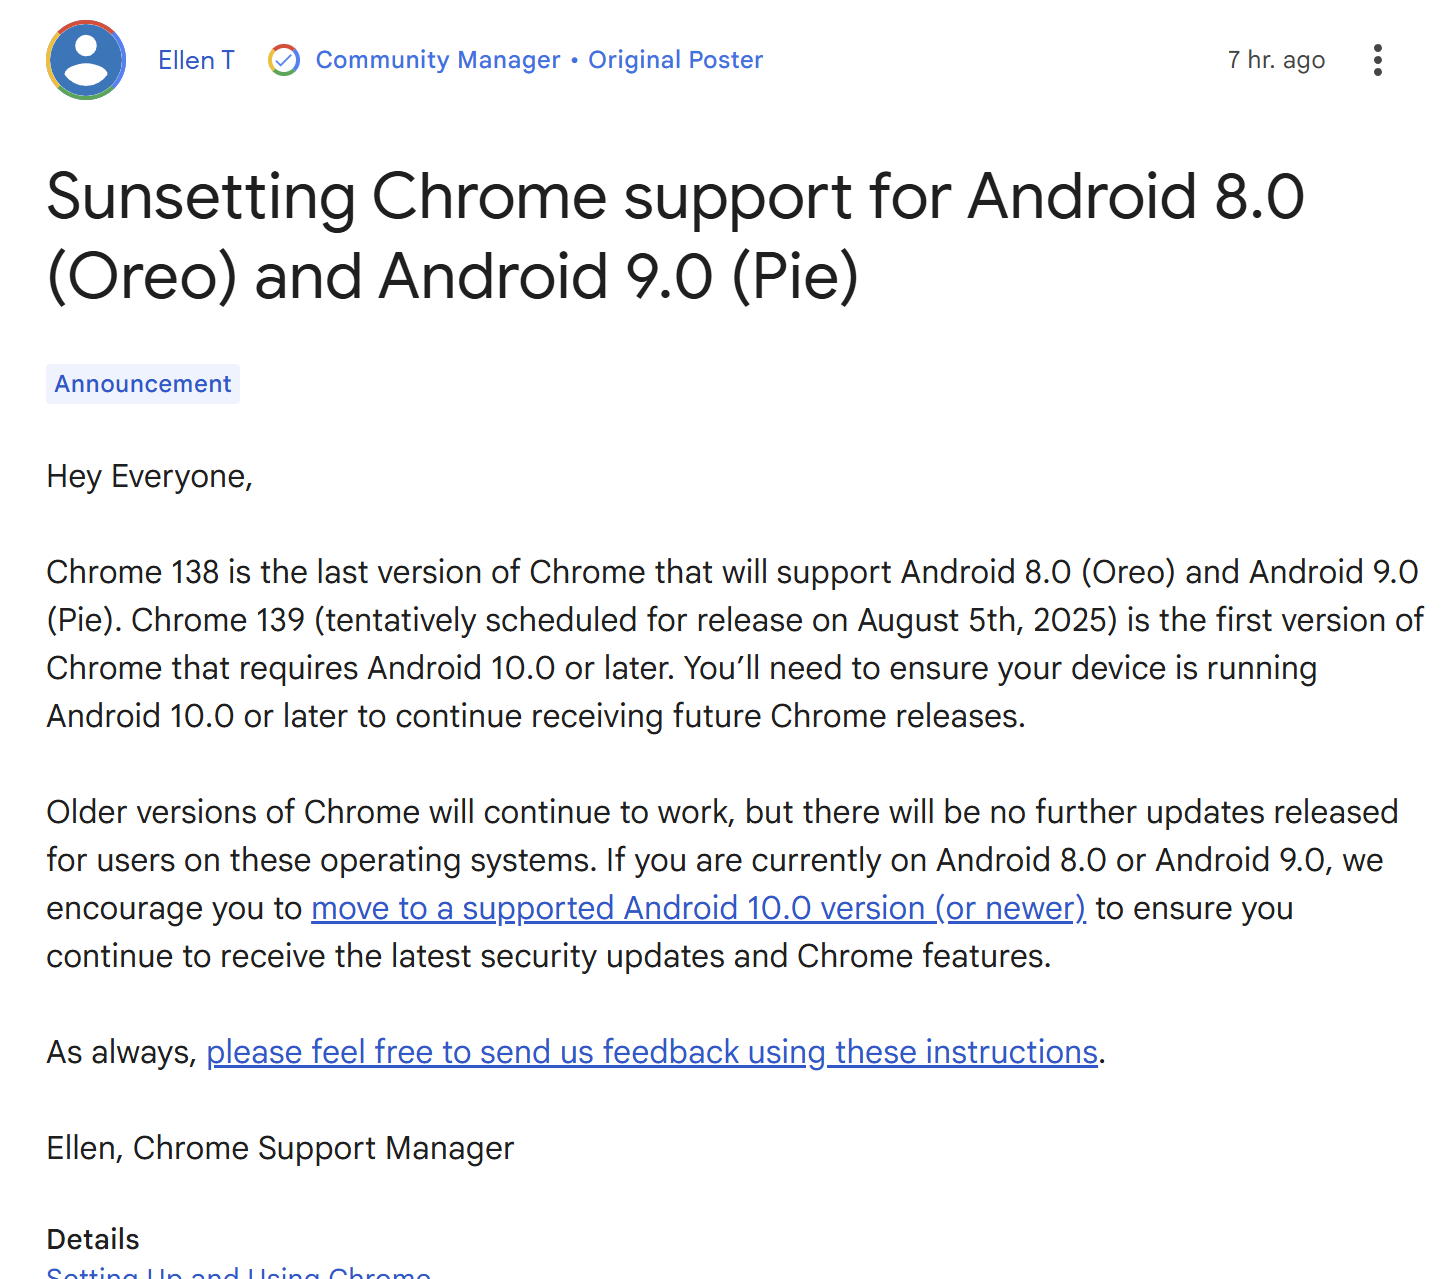Follow the send us feedback instructions link

click(652, 1052)
